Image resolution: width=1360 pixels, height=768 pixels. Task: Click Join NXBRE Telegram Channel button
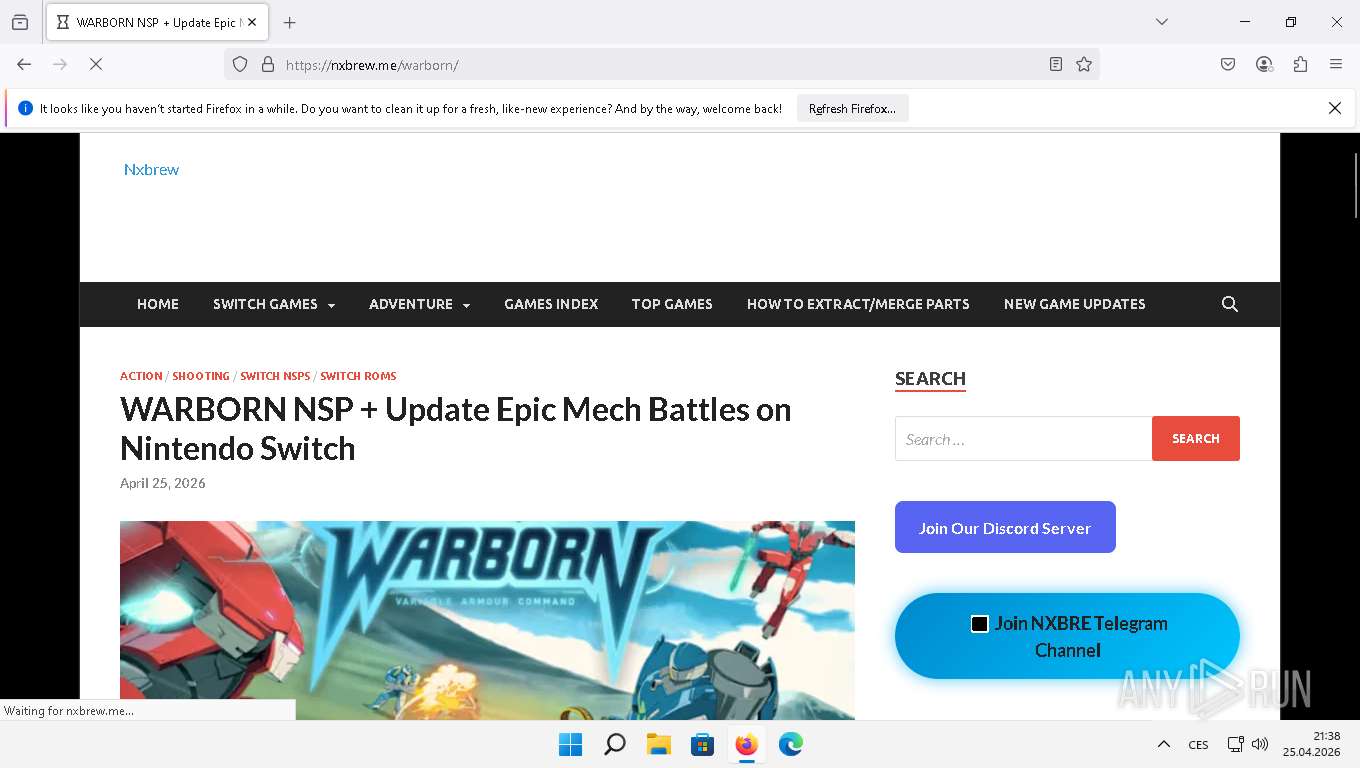(1067, 636)
